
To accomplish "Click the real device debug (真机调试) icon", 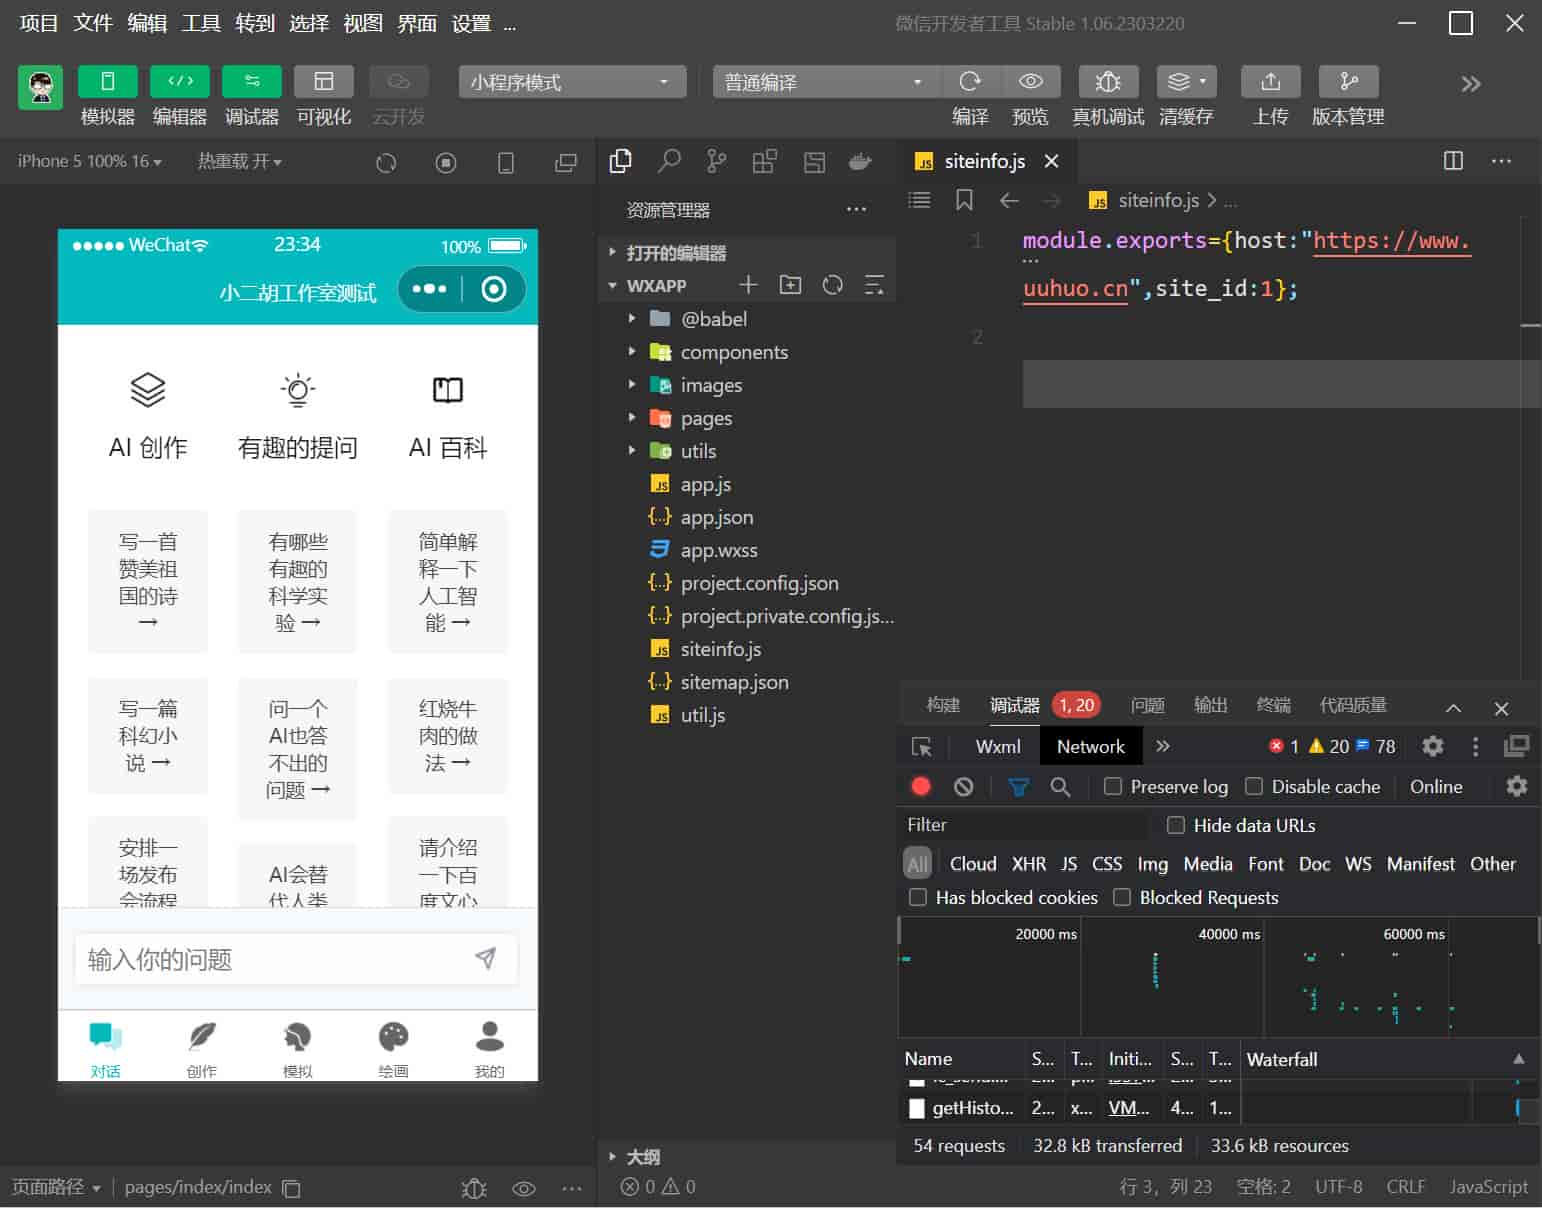I will pos(1107,82).
